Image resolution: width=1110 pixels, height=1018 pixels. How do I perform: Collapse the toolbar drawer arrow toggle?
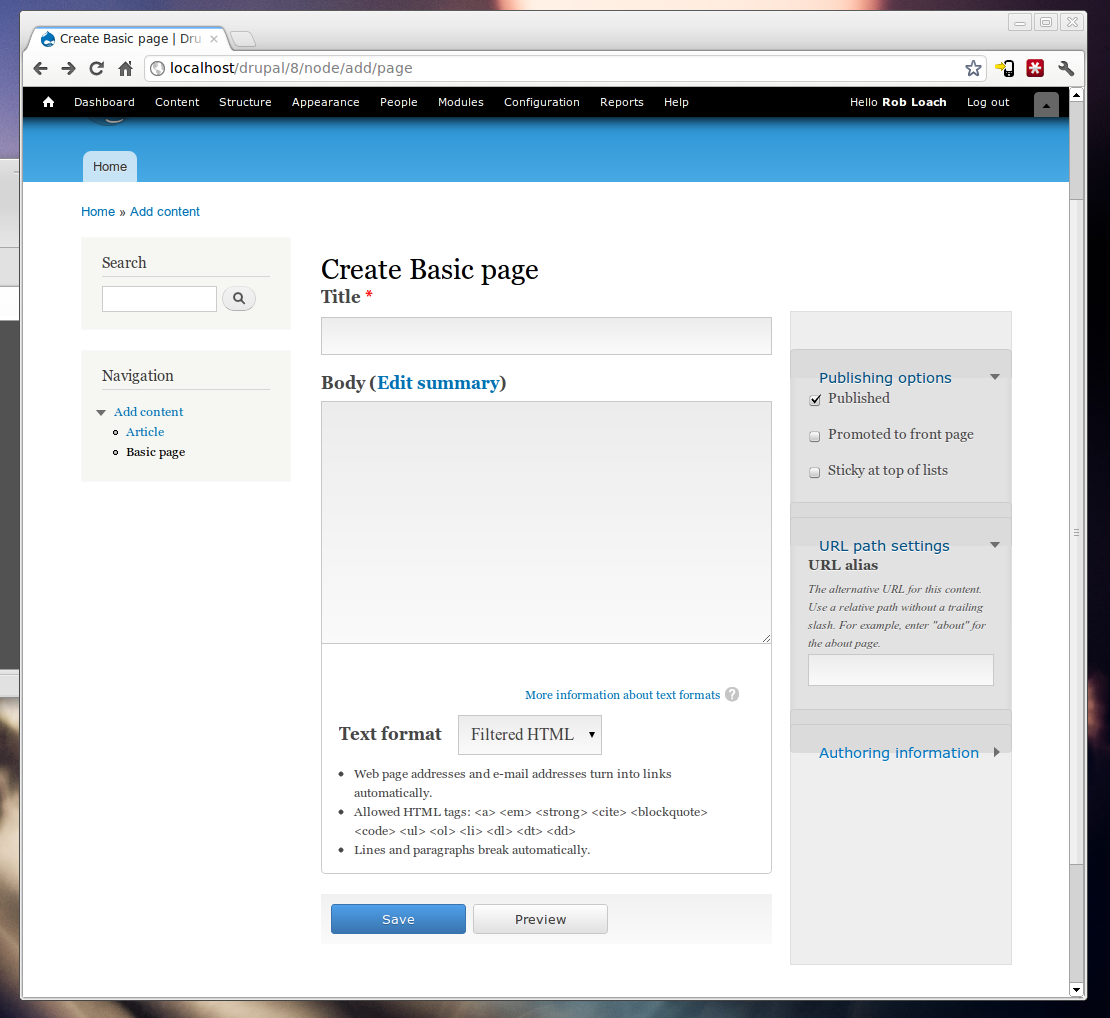[1046, 106]
